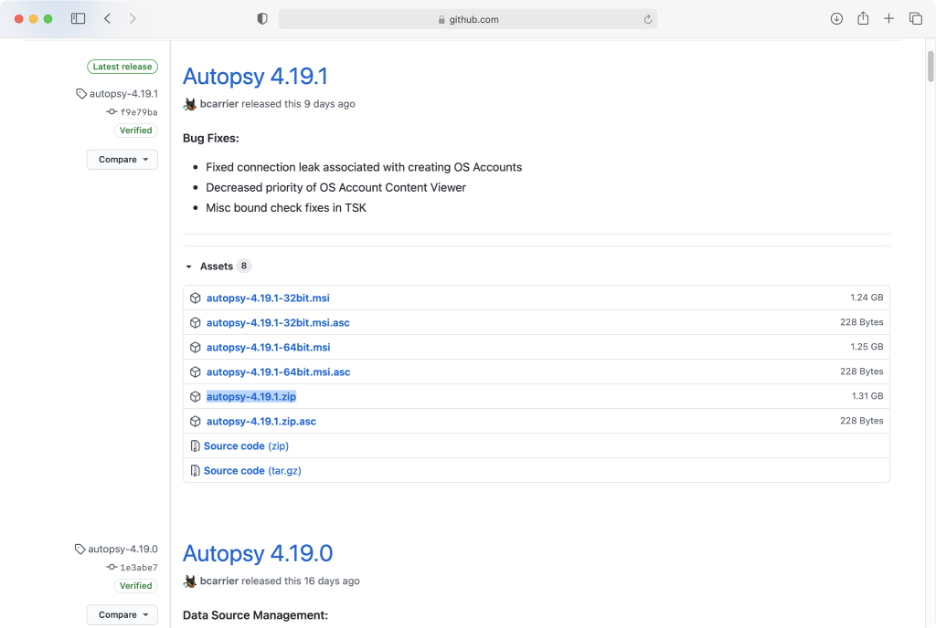Open the Autopsy 4.19.0 release title
Image resolution: width=936 pixels, height=628 pixels.
click(258, 553)
